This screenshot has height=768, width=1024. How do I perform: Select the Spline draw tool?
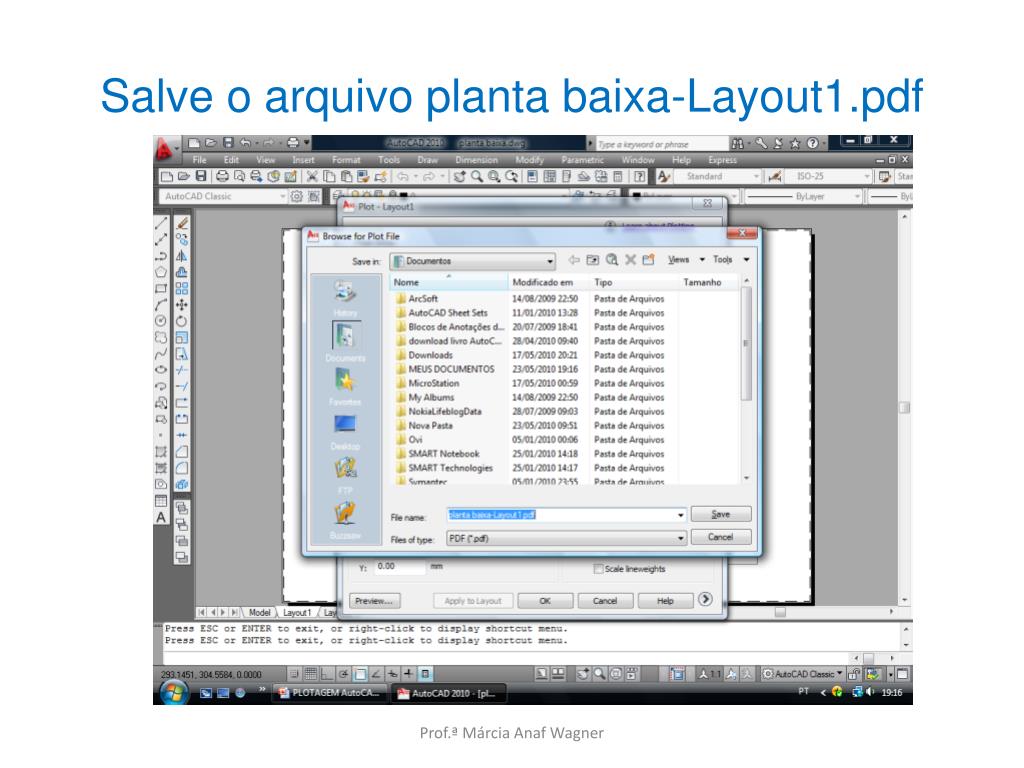point(161,354)
